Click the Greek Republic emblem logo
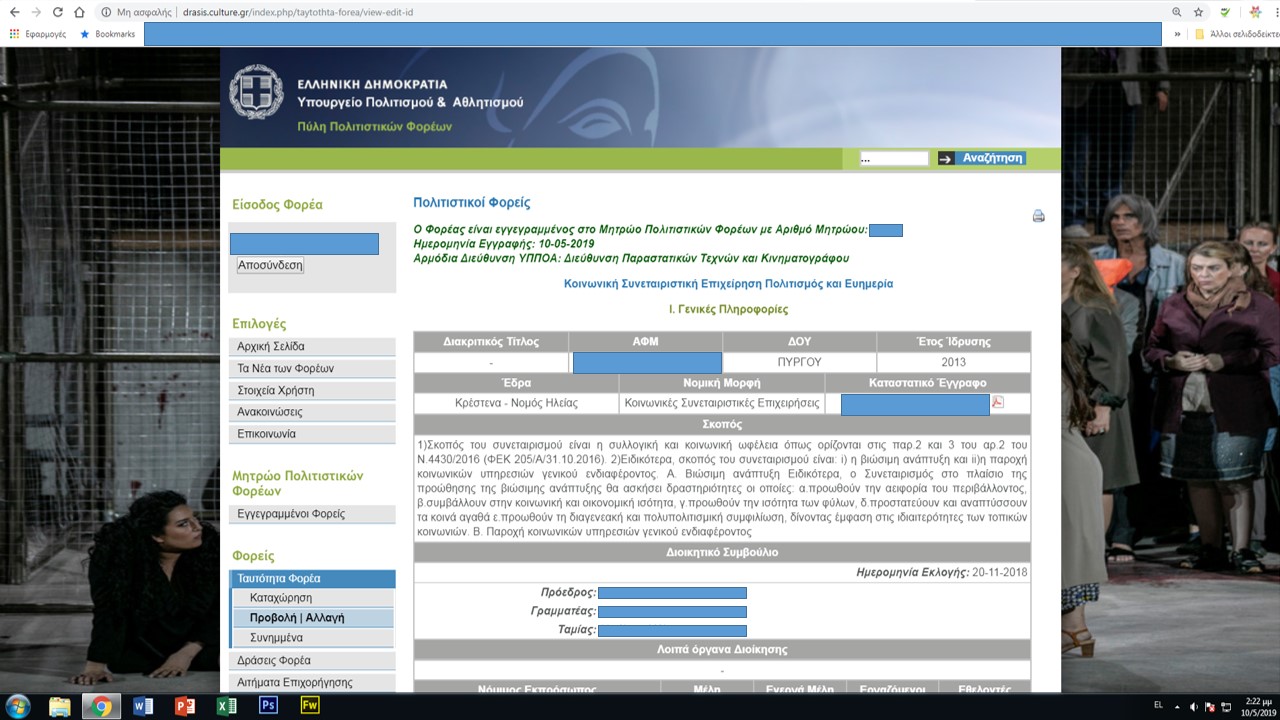 point(256,92)
